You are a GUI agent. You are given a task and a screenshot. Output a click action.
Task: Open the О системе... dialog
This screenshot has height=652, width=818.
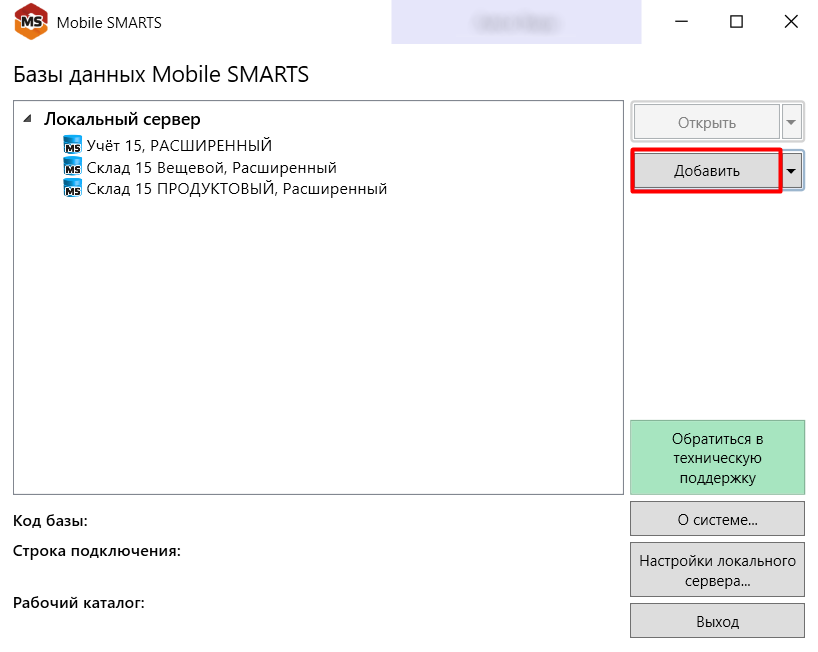(x=717, y=519)
